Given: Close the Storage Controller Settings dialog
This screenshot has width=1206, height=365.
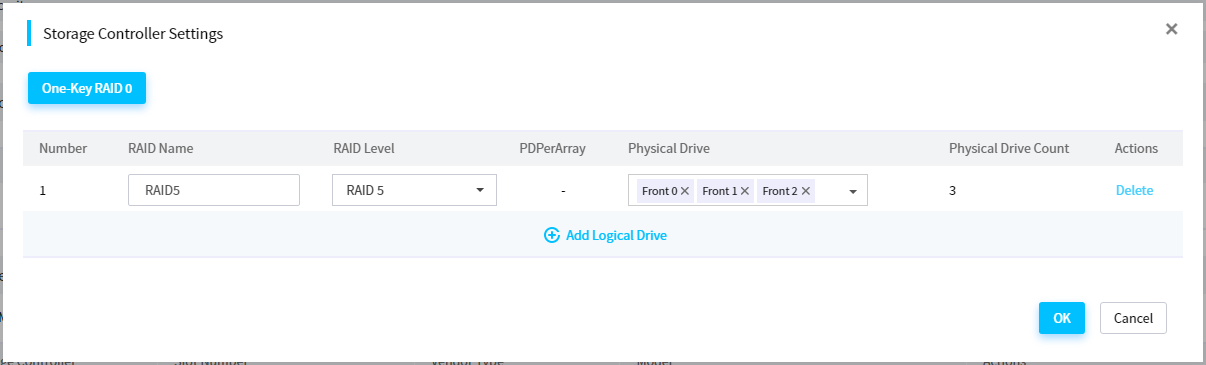Looking at the screenshot, I should pos(1171,29).
